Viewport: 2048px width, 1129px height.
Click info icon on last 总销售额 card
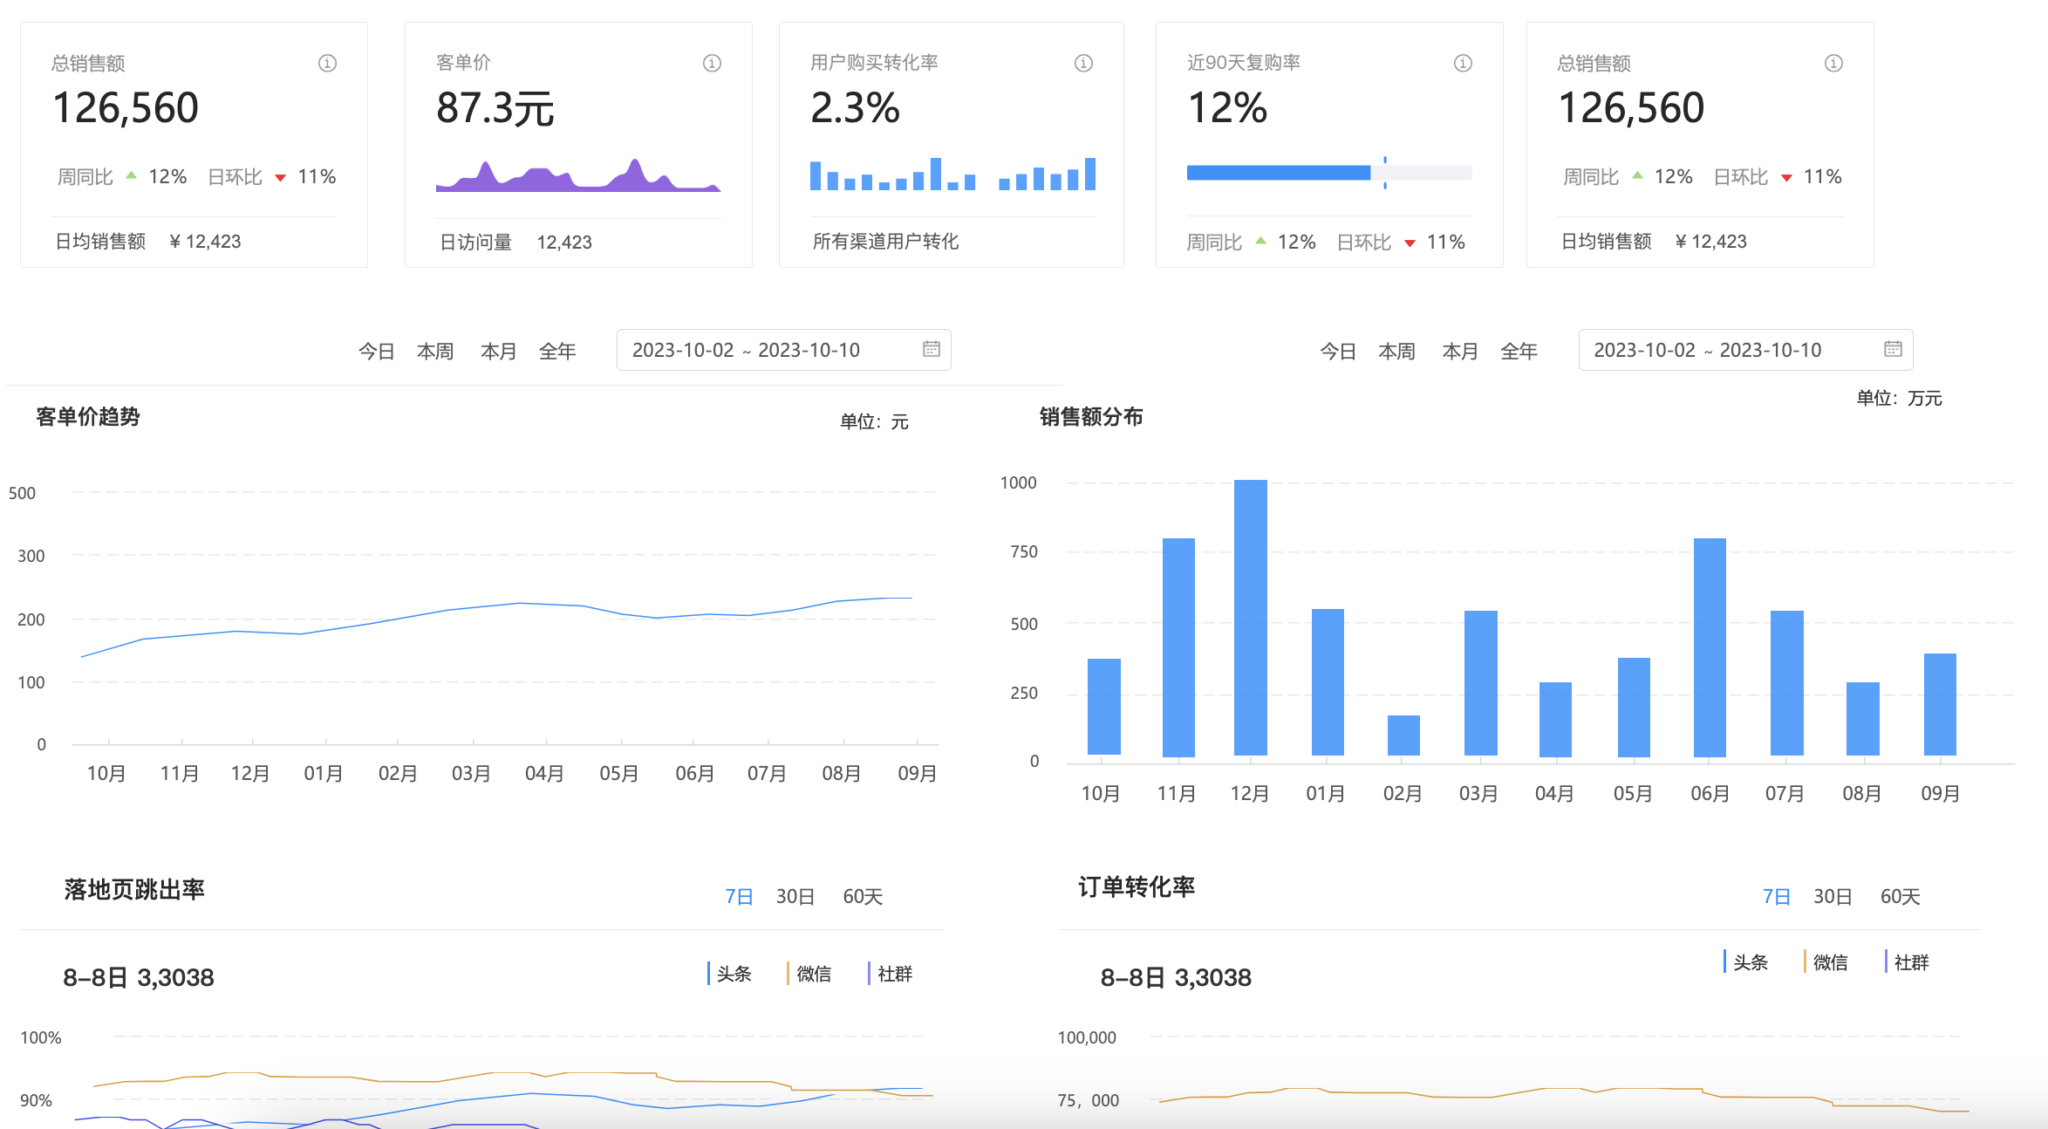point(1833,63)
